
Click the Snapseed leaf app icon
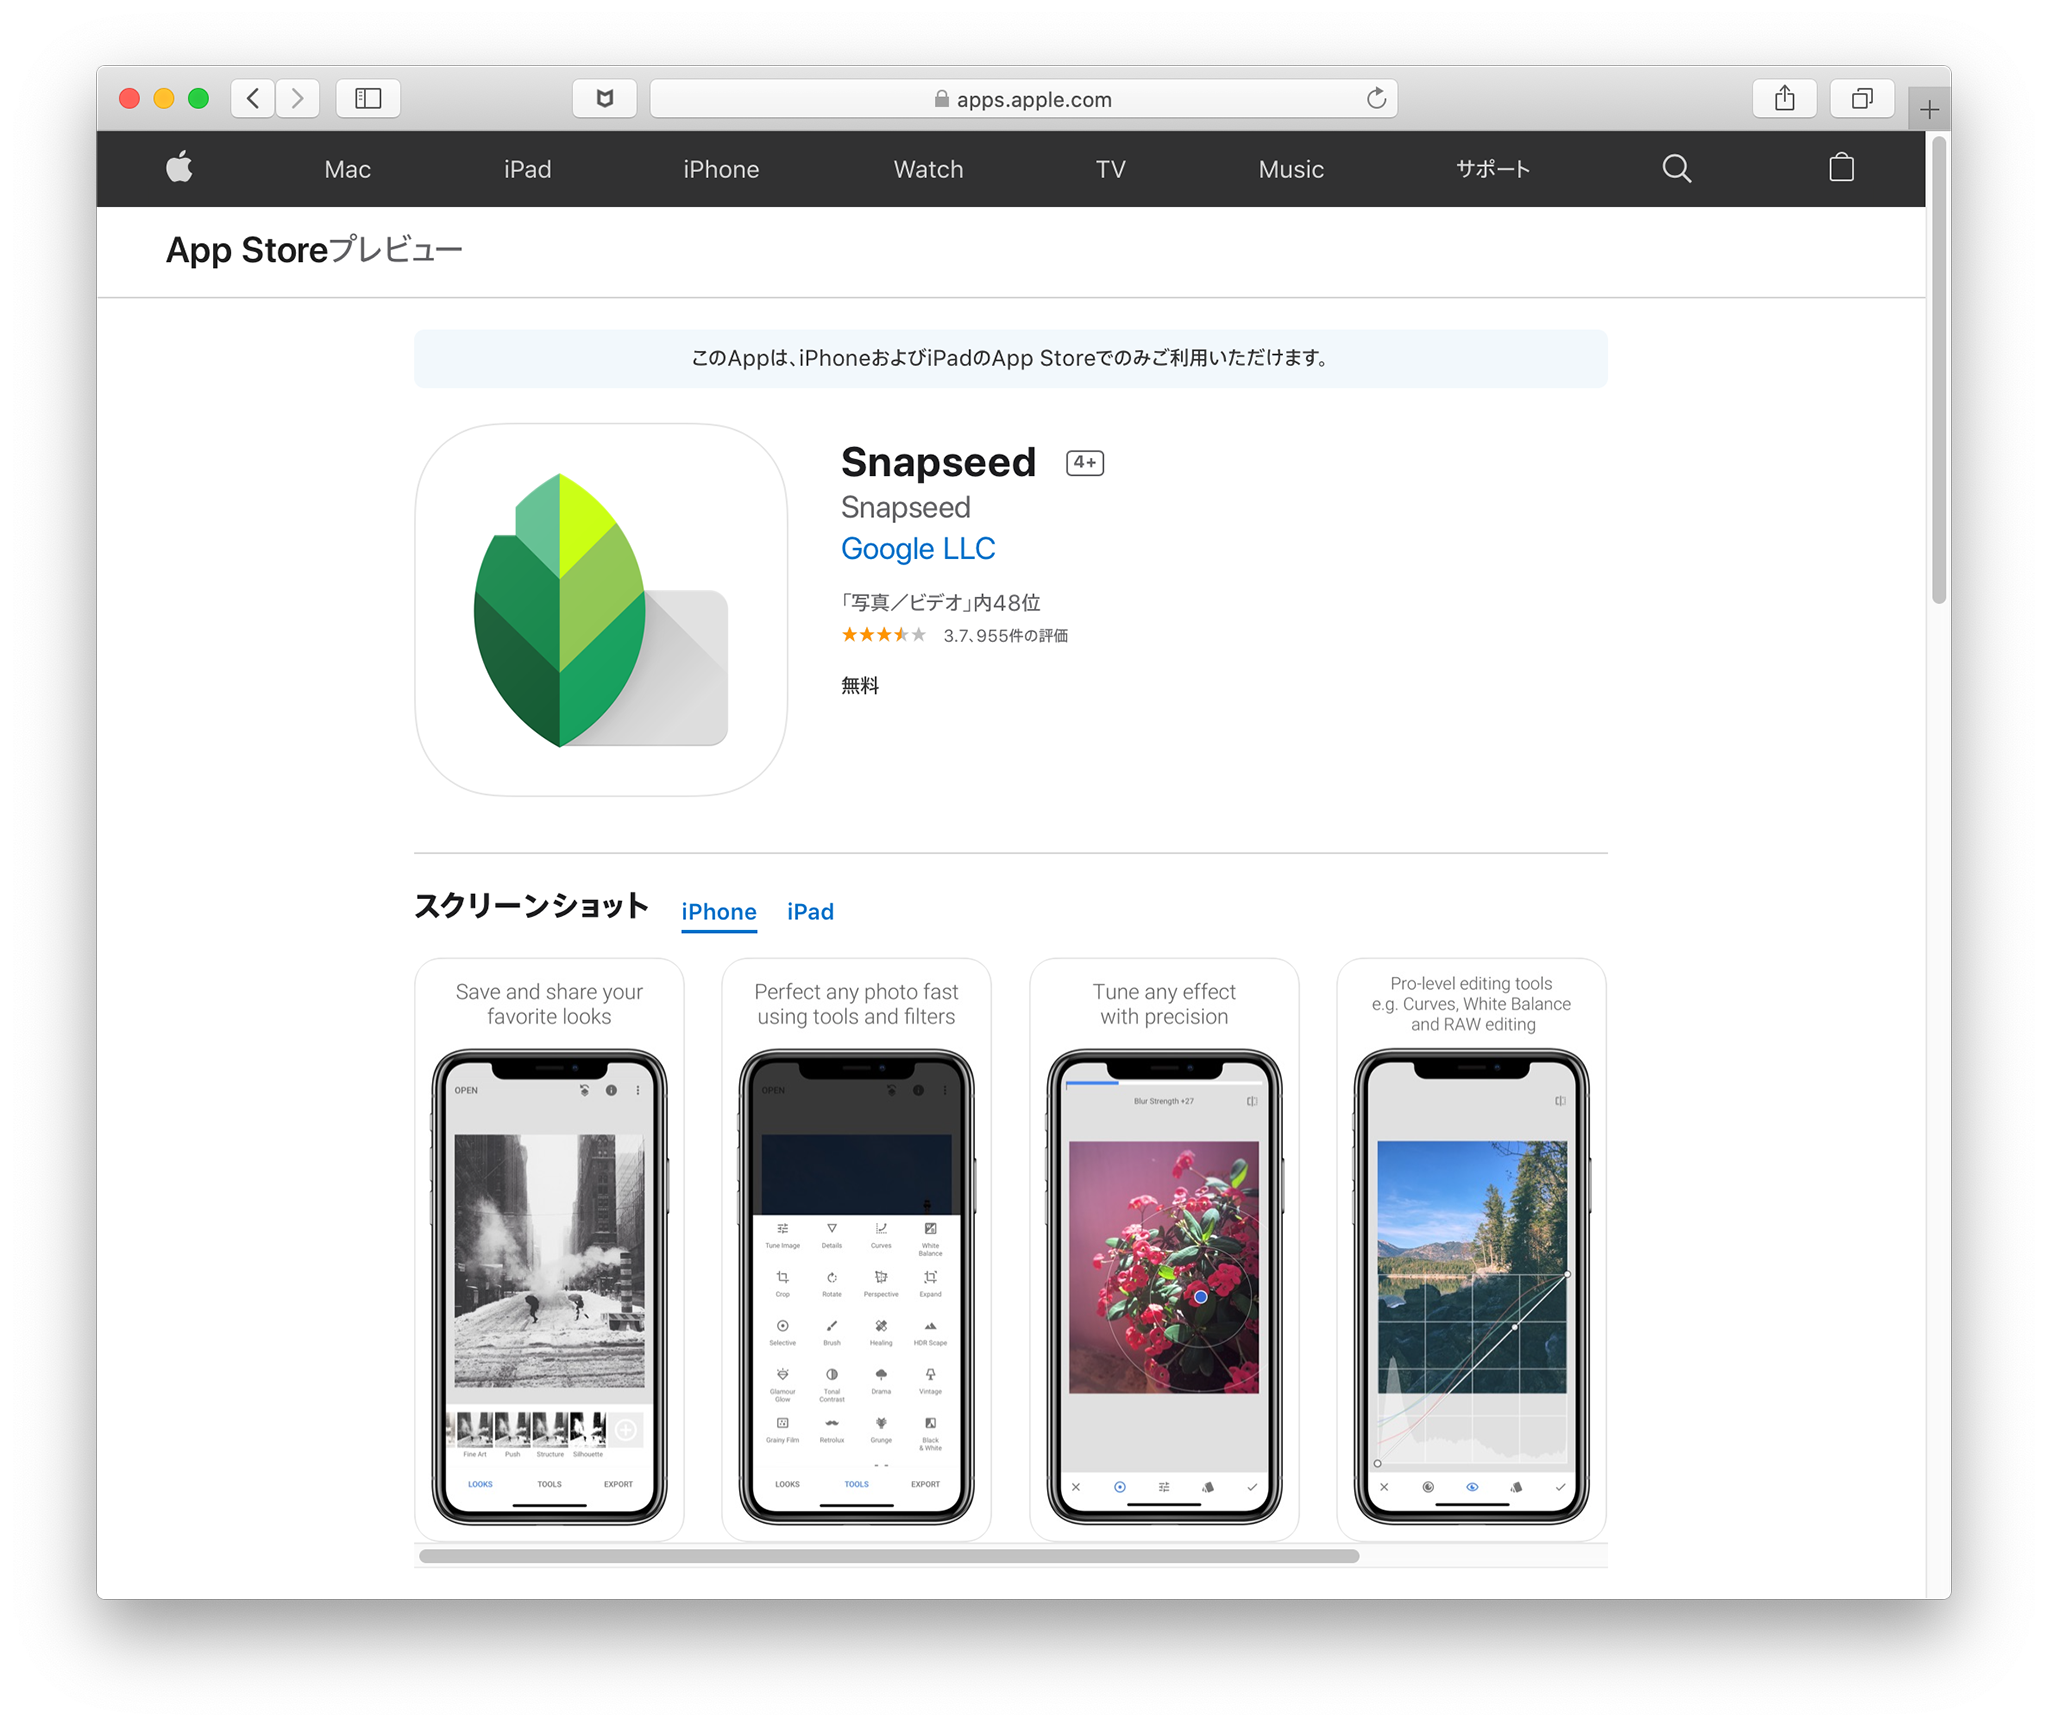(x=601, y=609)
